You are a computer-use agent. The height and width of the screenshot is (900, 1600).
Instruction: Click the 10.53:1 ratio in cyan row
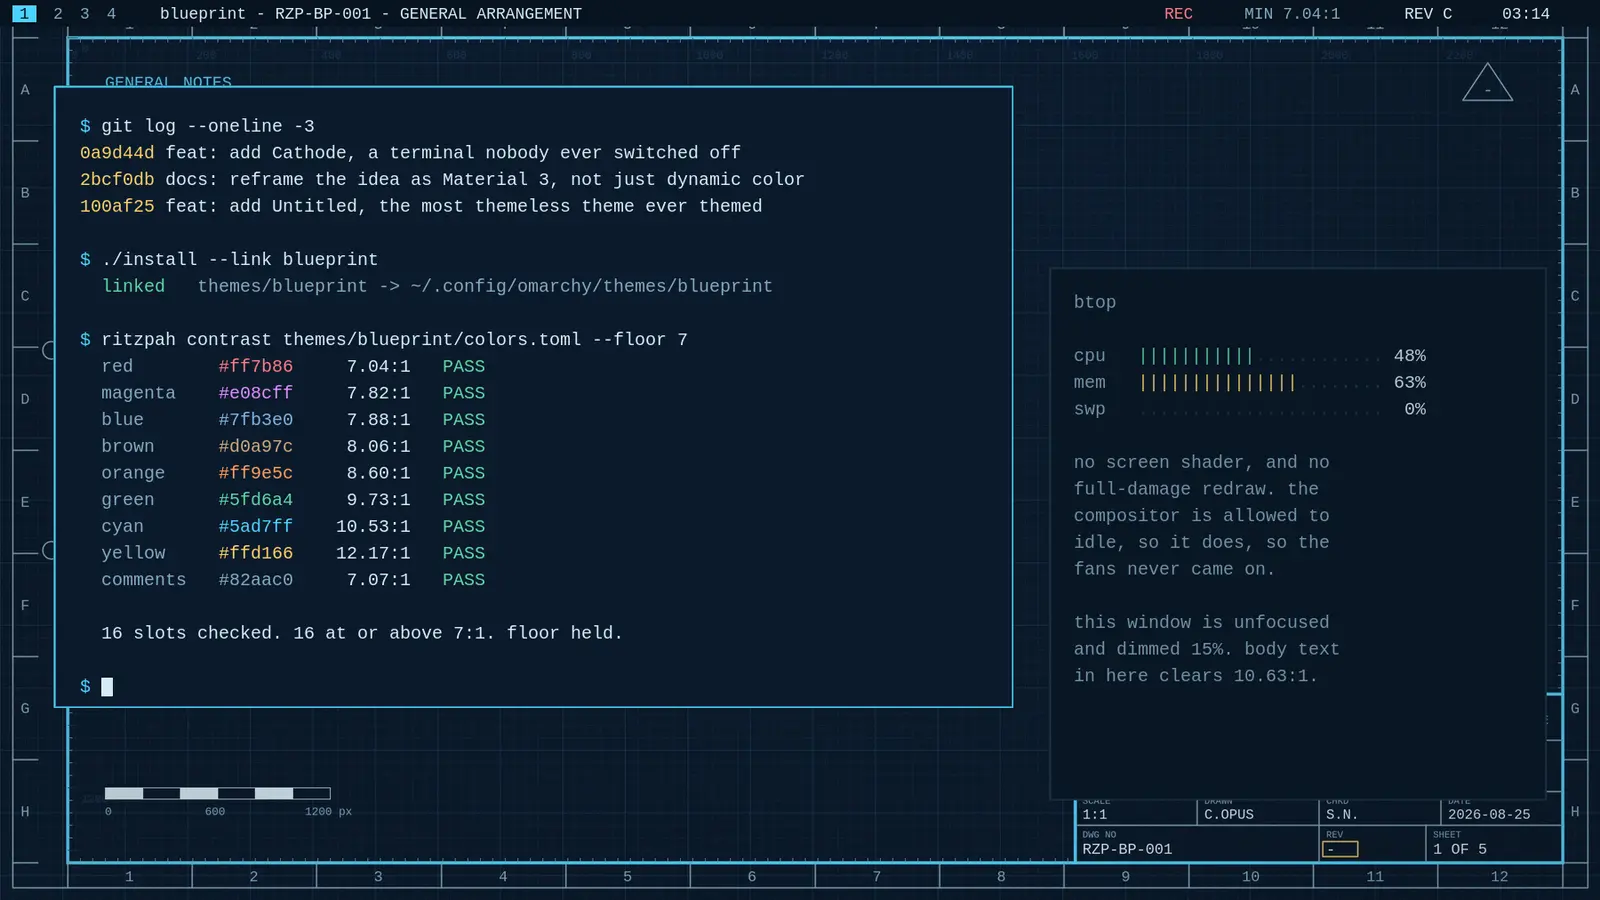(x=373, y=526)
